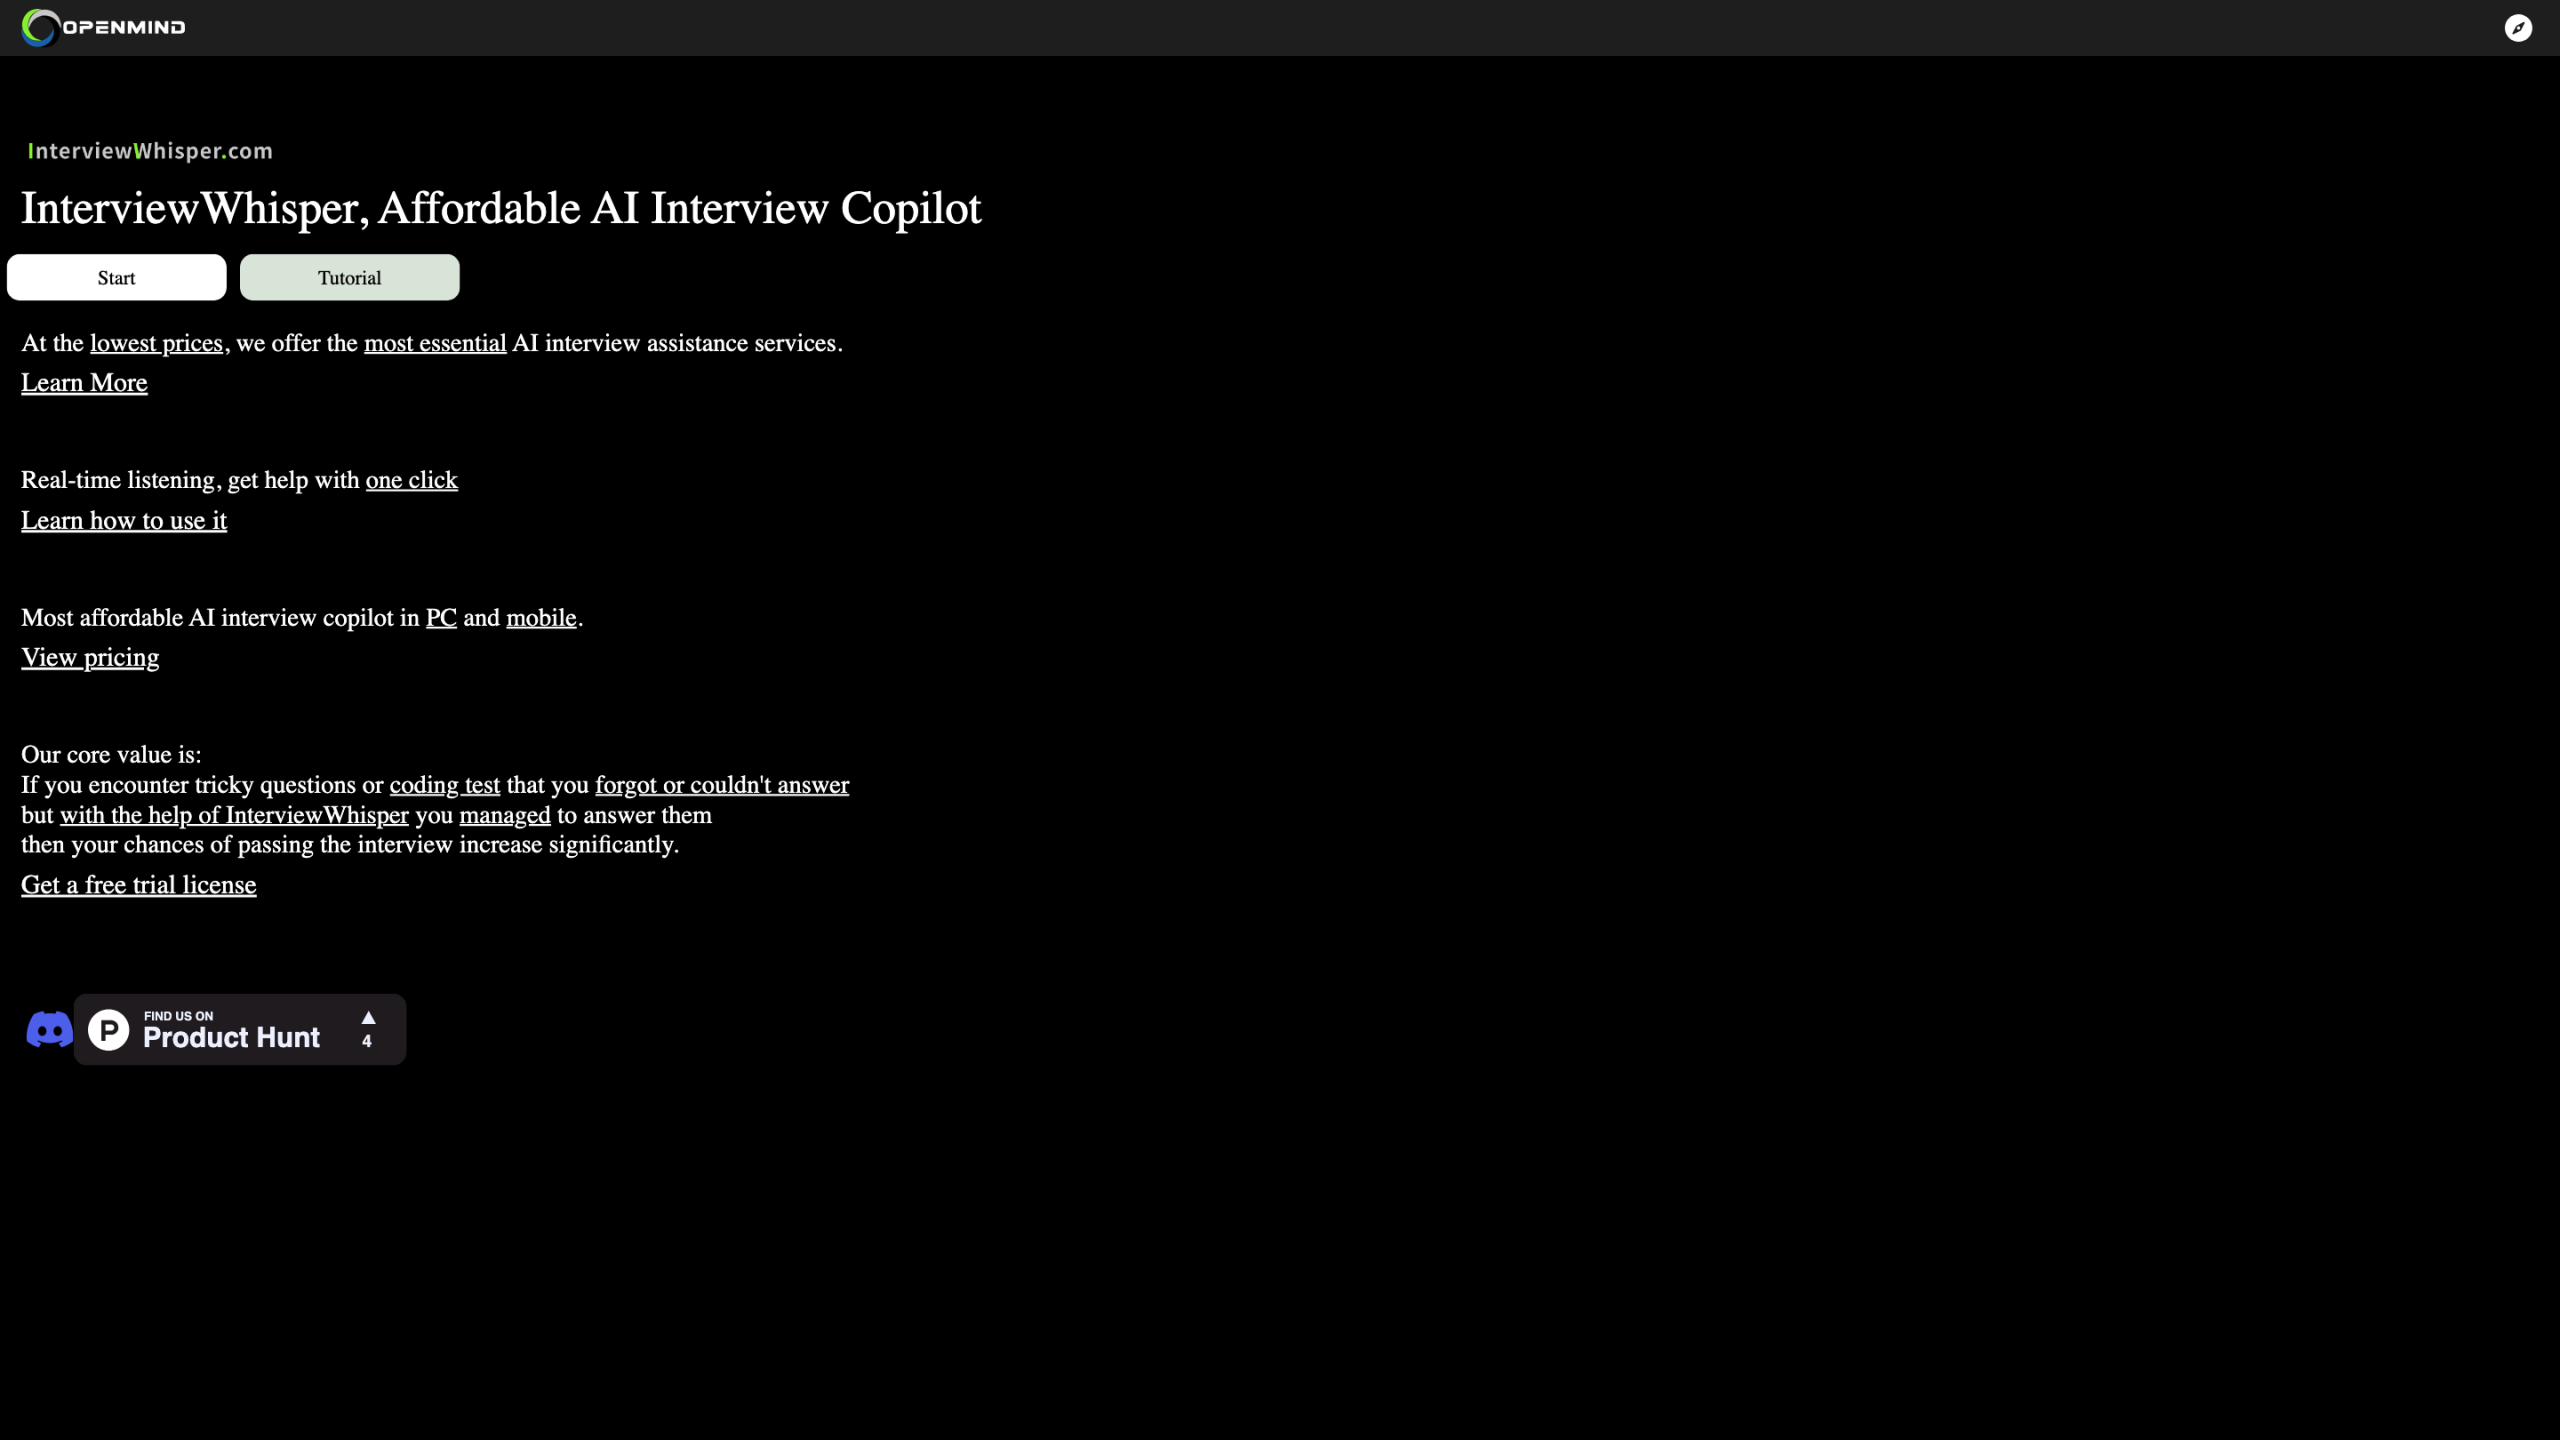The width and height of the screenshot is (2560, 1440).
Task: Open the Tutorial button
Action: 350,277
